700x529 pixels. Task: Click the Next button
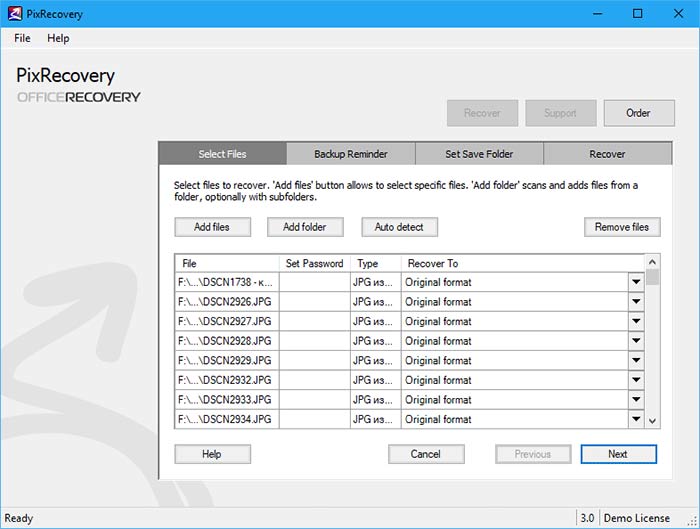tap(619, 454)
